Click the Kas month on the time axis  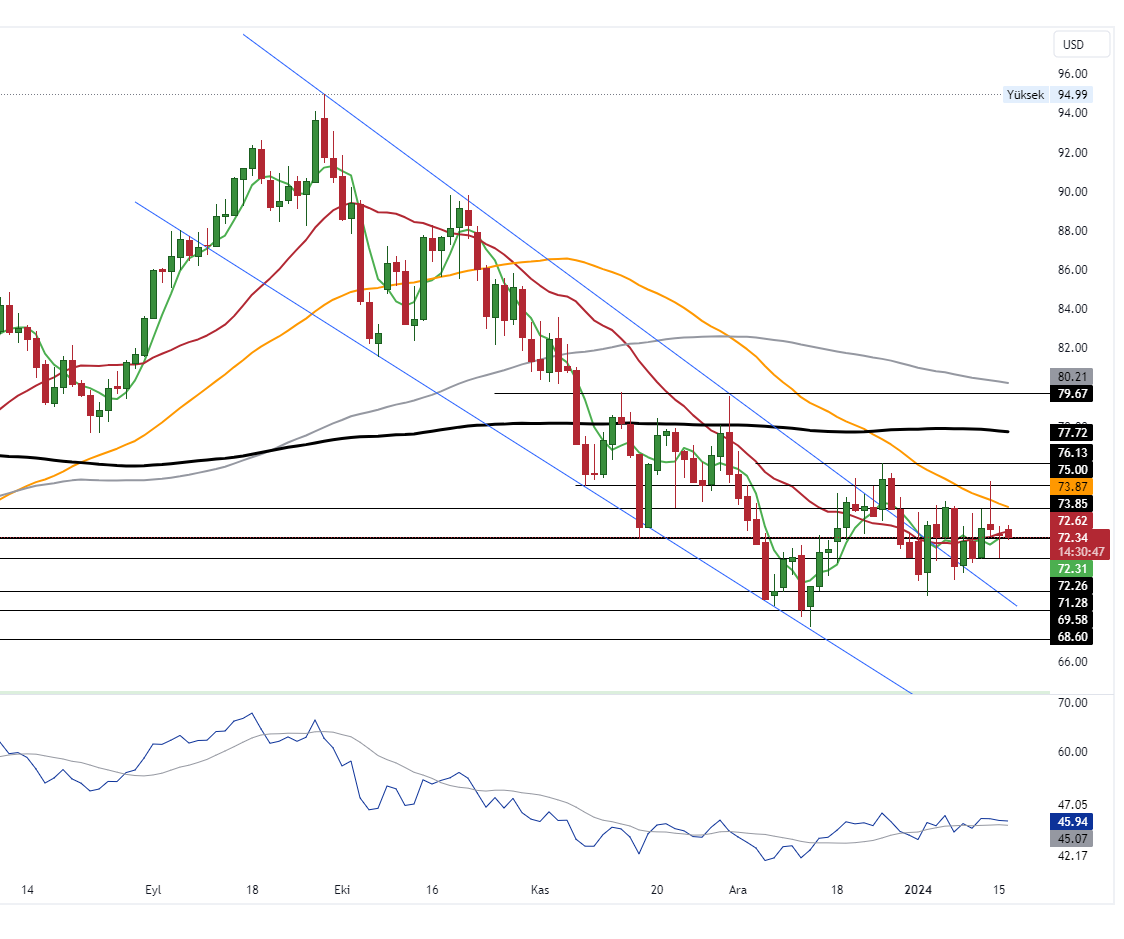coord(540,890)
